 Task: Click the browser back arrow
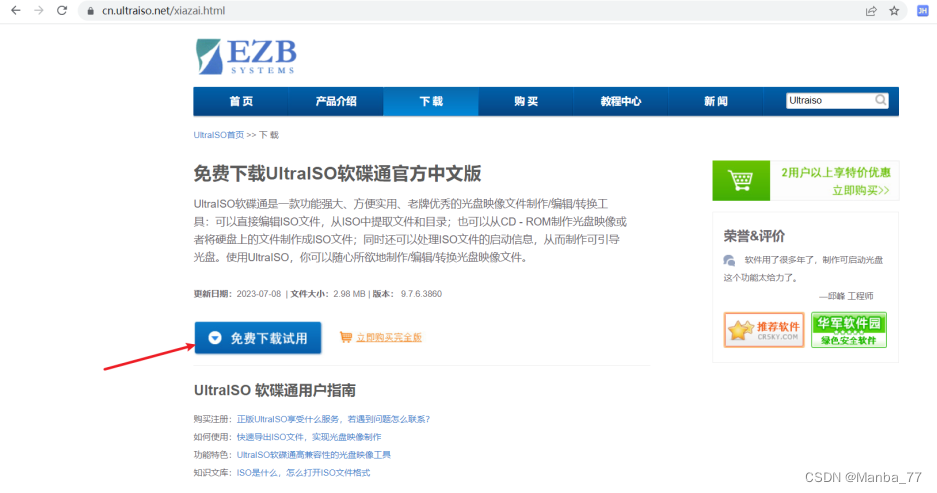point(16,11)
